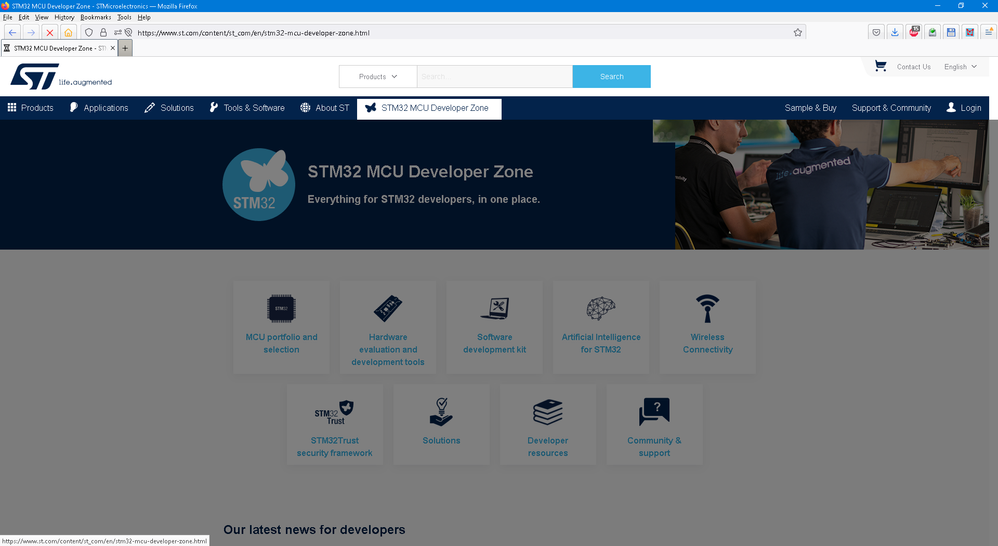The width and height of the screenshot is (998, 546).
Task: Open the English language dropdown
Action: point(960,67)
